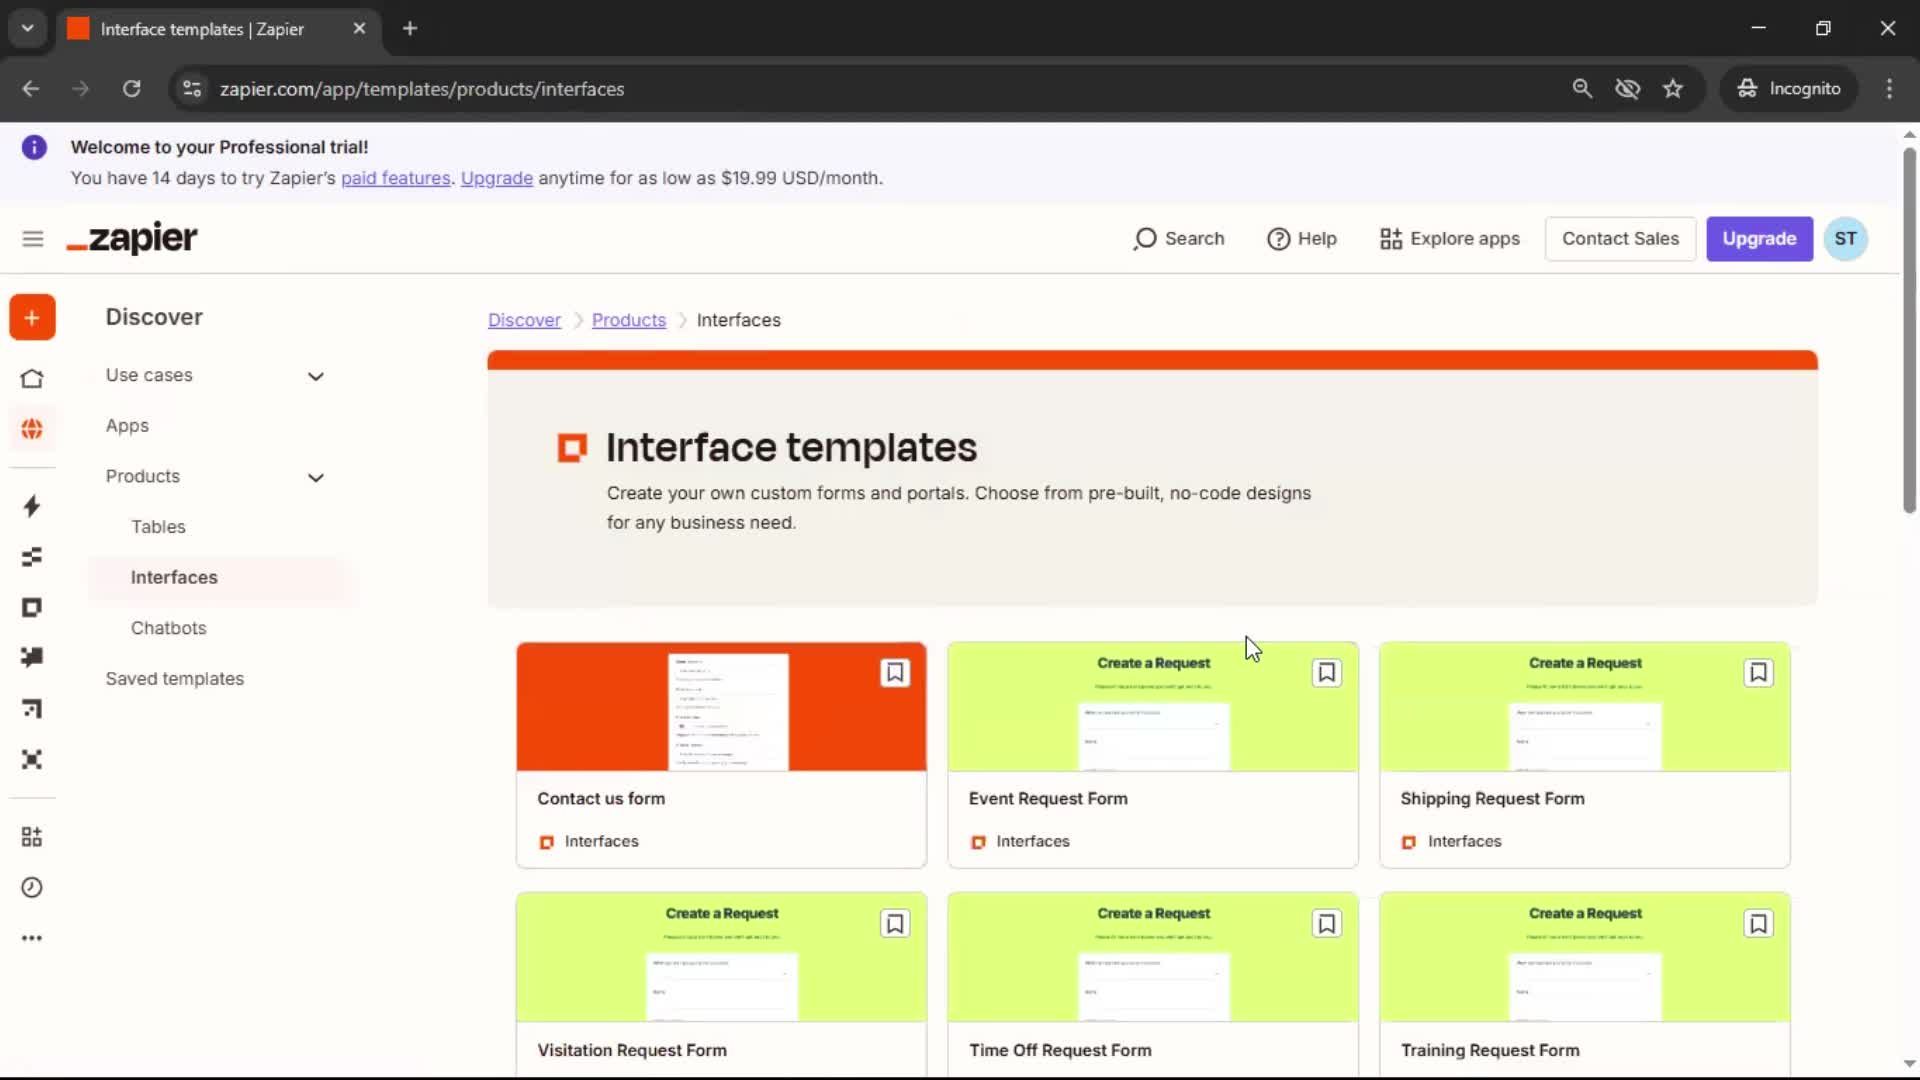This screenshot has width=1920, height=1080.
Task: Open Zap History clock icon
Action: click(x=32, y=888)
